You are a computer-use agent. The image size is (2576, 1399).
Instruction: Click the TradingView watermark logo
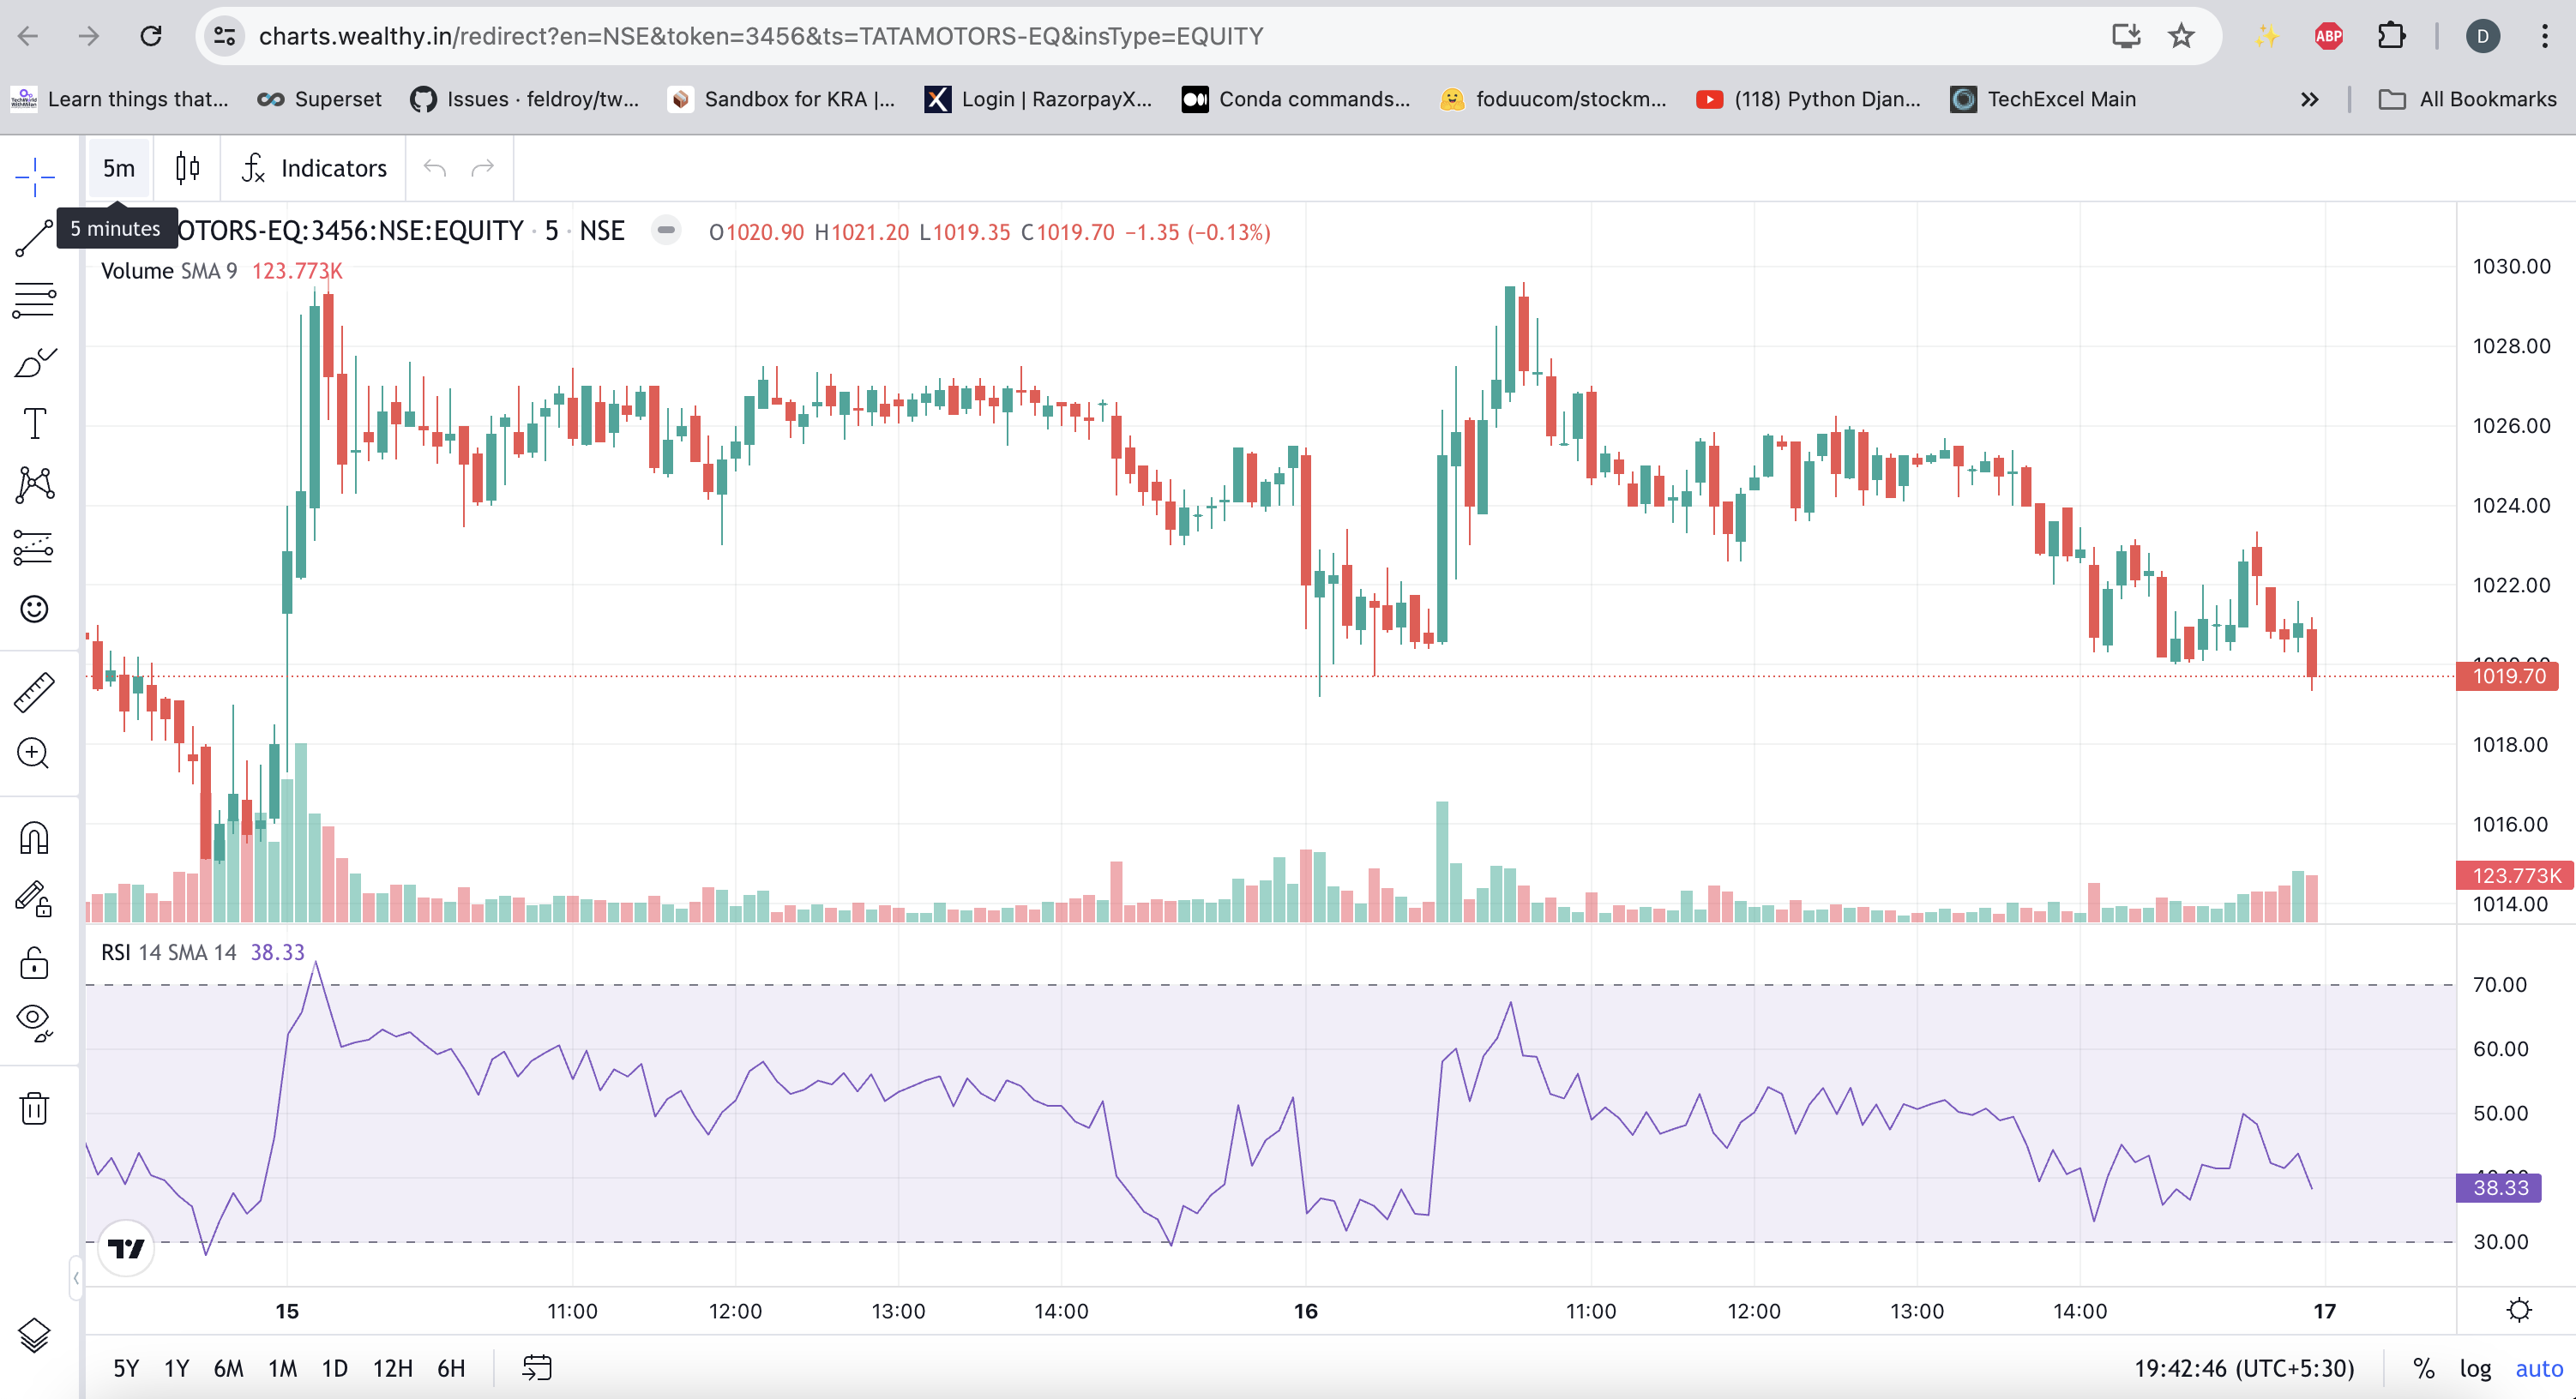point(125,1248)
